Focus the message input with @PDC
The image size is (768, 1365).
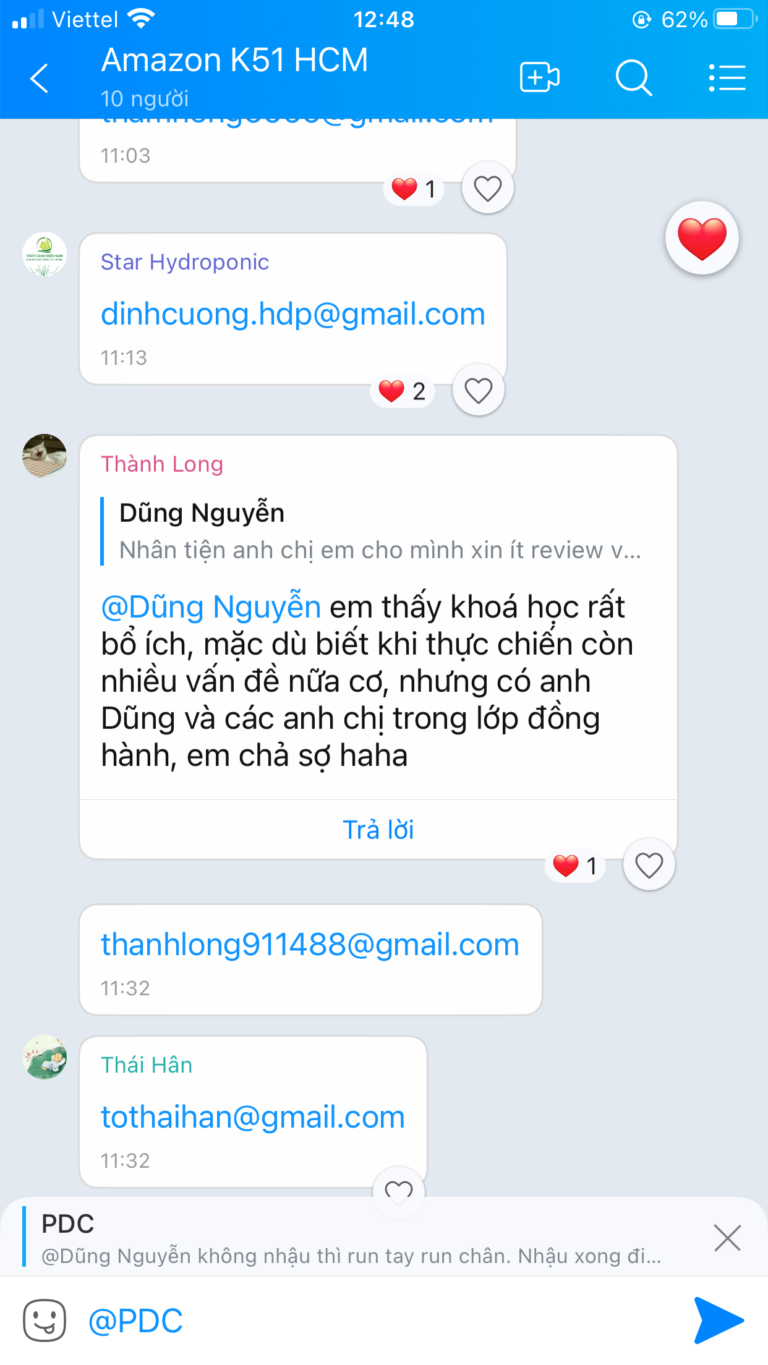tap(380, 1321)
